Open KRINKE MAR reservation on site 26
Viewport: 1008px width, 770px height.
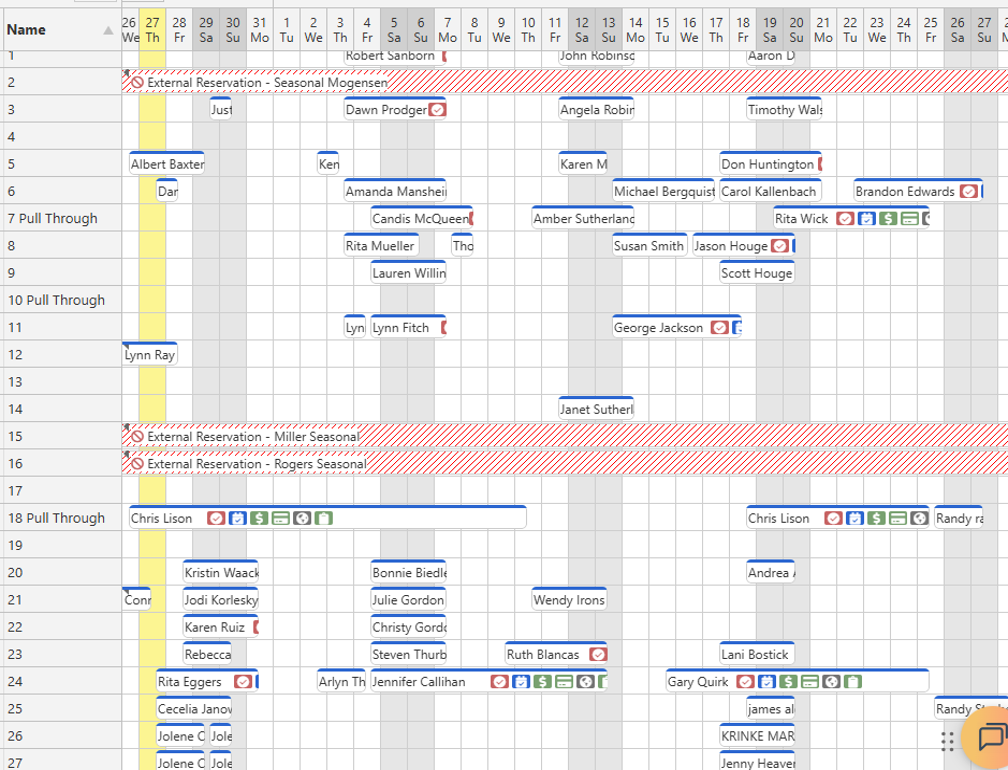pyautogui.click(x=757, y=735)
